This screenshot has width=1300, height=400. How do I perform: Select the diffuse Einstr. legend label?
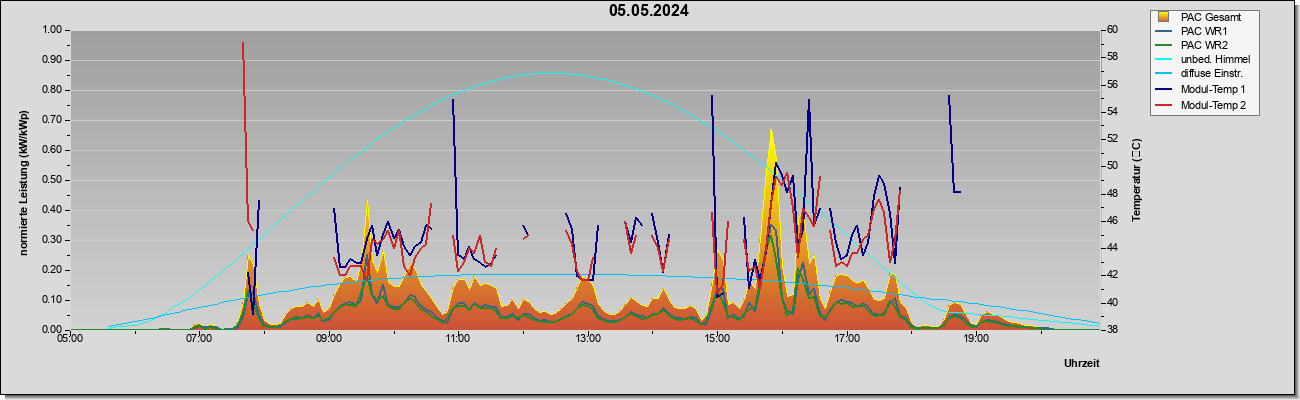click(1211, 75)
